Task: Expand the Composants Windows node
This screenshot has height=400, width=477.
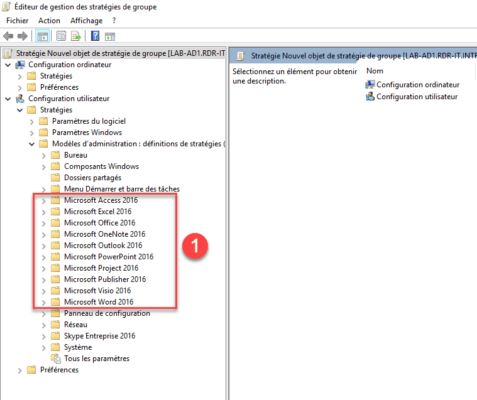Action: (44, 167)
